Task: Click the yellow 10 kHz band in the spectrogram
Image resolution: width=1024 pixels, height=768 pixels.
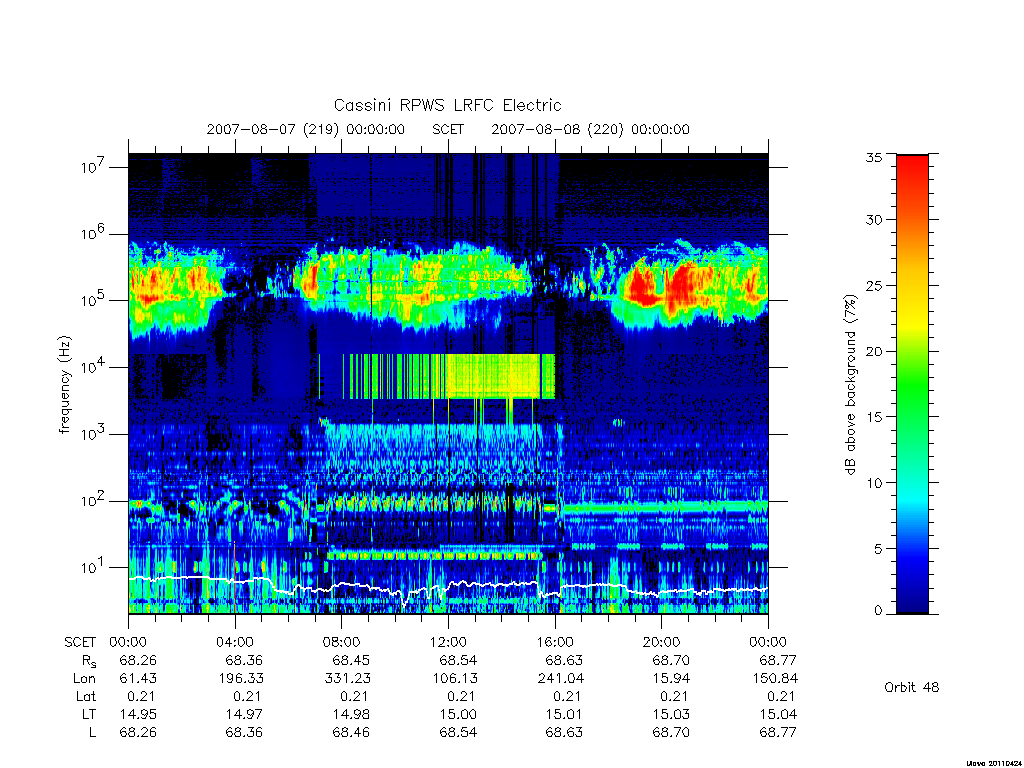Action: [x=502, y=376]
